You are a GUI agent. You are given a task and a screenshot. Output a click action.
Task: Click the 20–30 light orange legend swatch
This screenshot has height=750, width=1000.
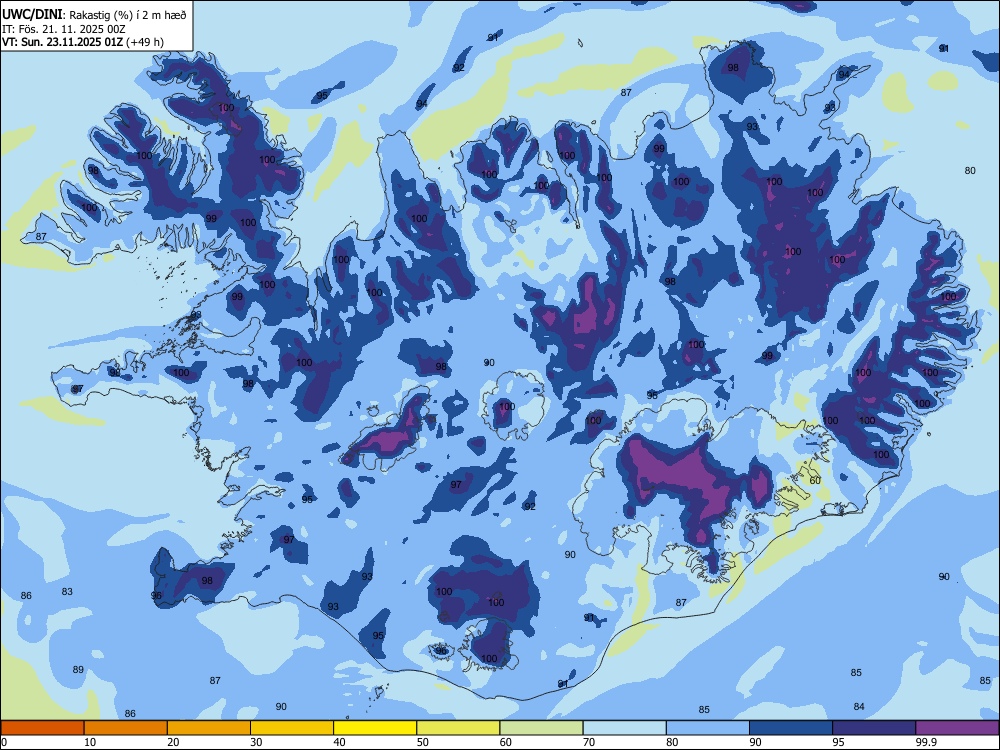tap(209, 728)
